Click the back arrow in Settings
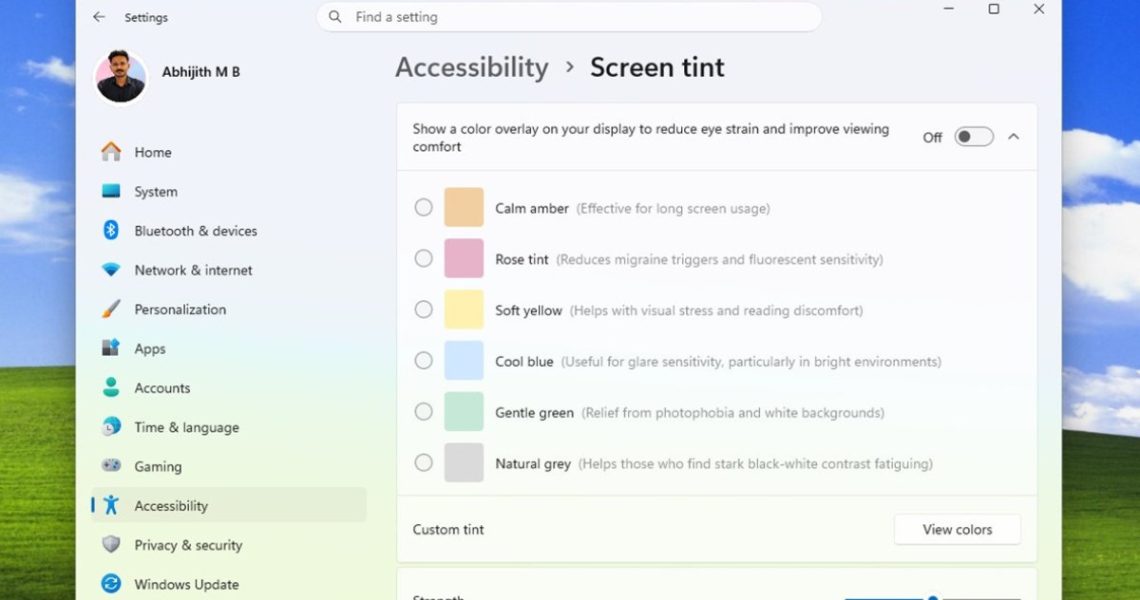The width and height of the screenshot is (1140, 600). pyautogui.click(x=99, y=17)
